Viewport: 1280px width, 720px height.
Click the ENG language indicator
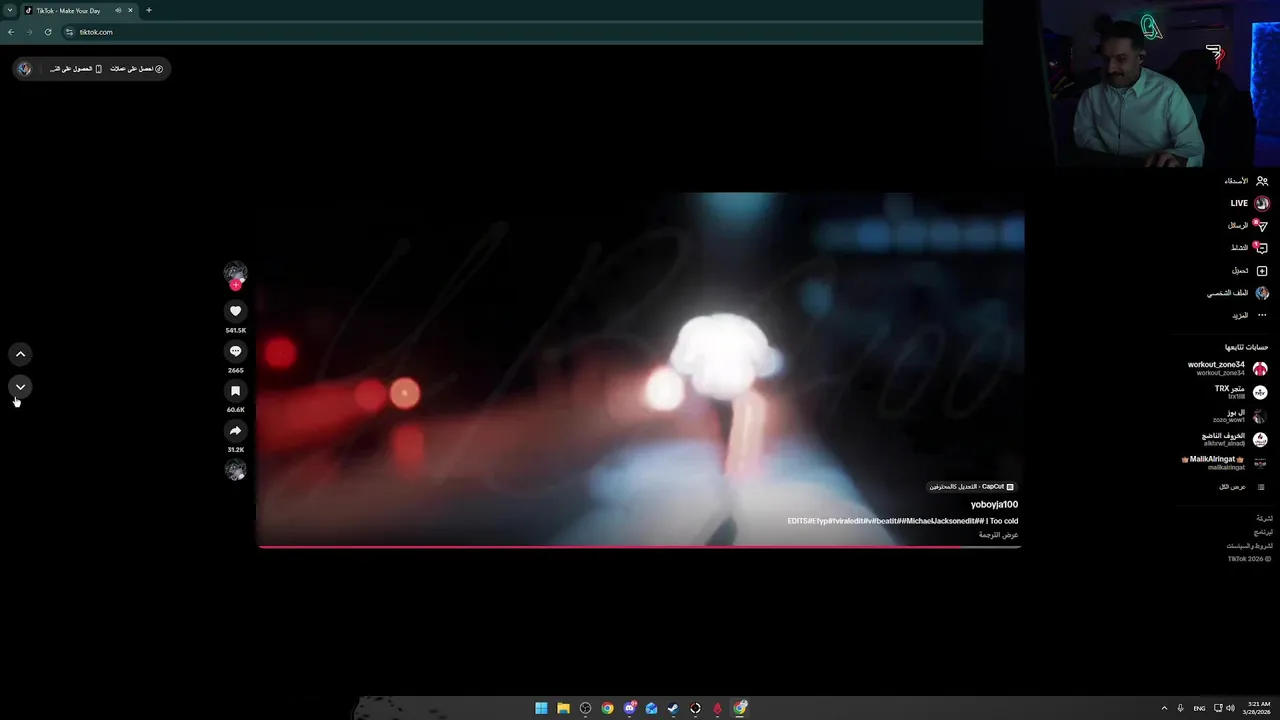point(1199,708)
